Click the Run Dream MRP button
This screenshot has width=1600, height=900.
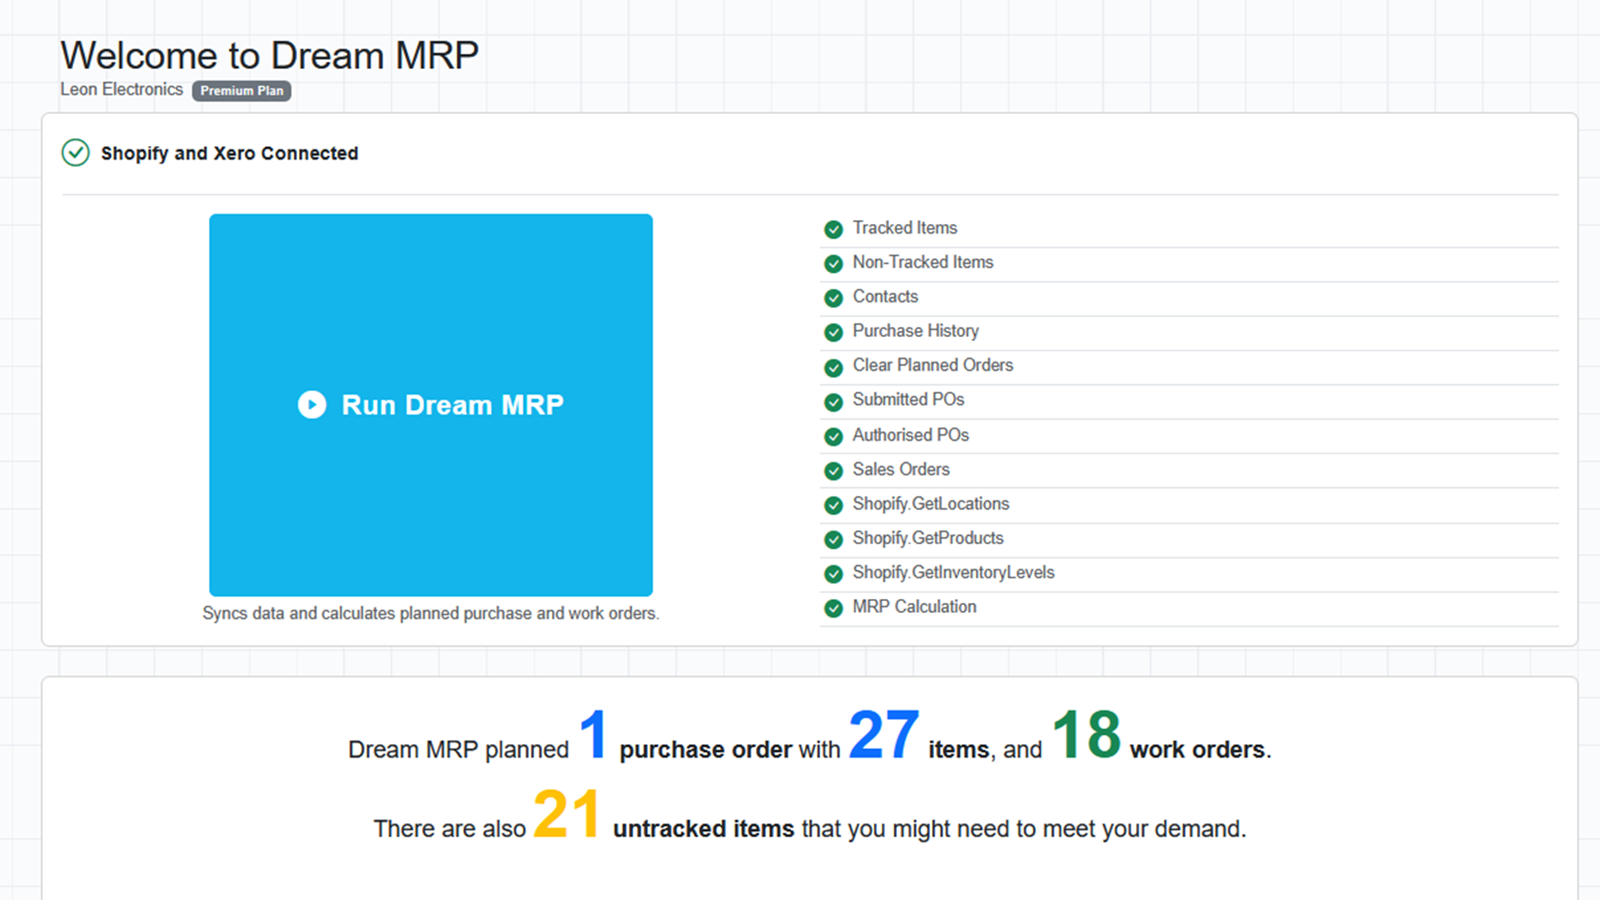coord(431,405)
